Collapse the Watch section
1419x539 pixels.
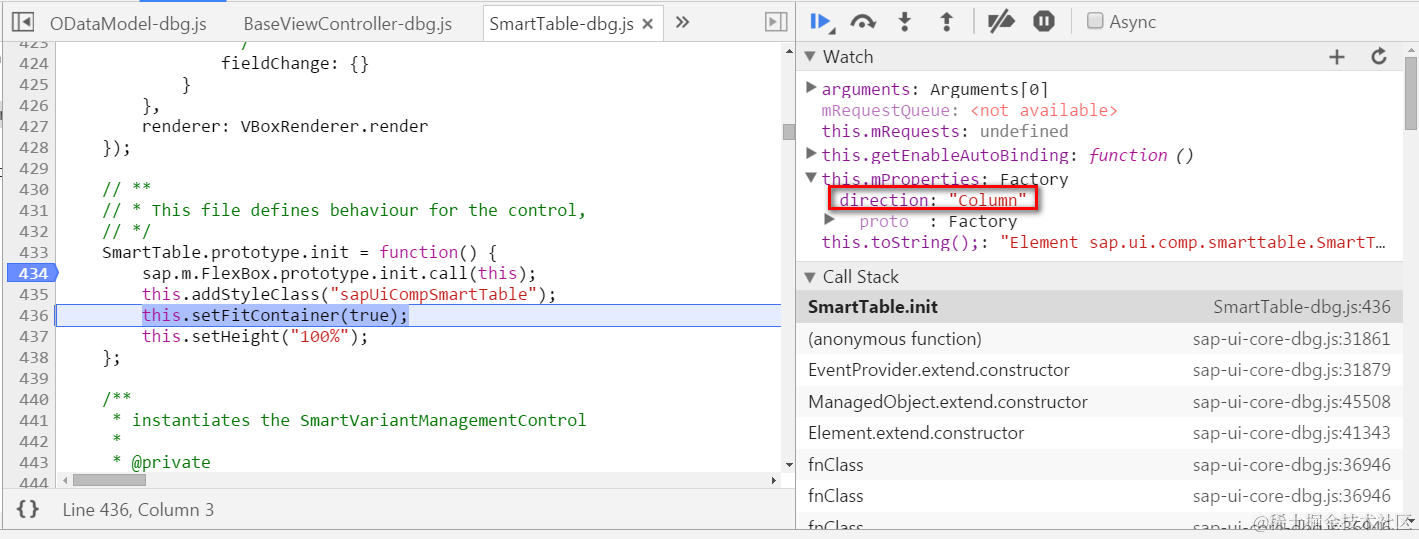point(811,57)
